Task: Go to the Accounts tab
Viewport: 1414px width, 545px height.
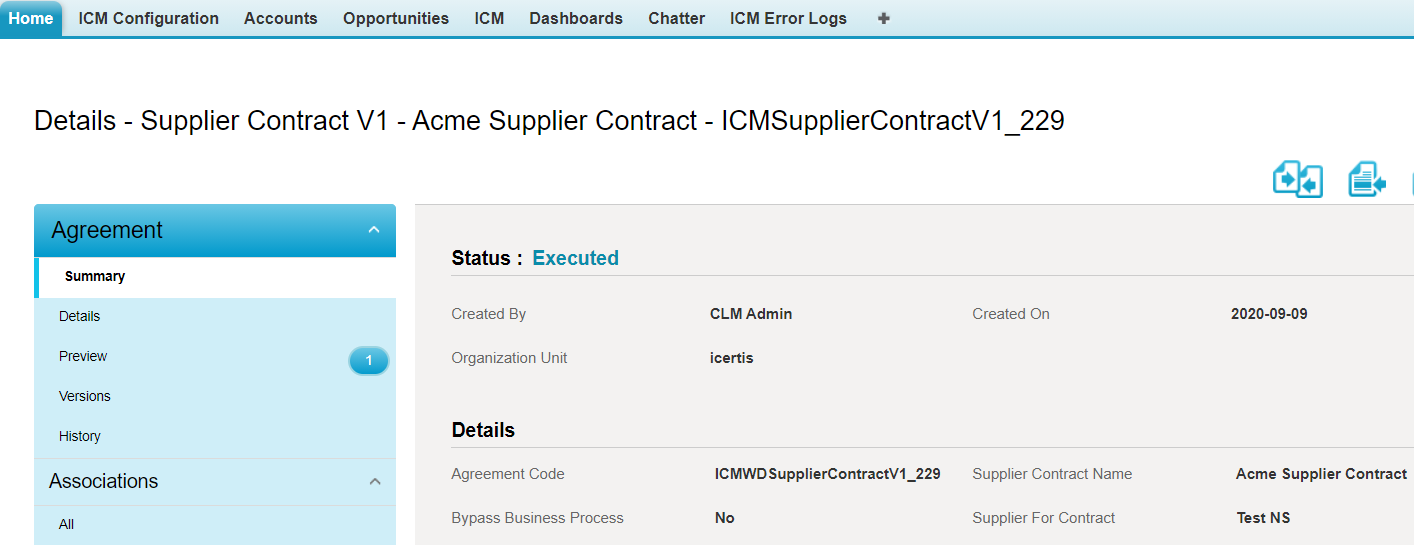Action: (280, 18)
